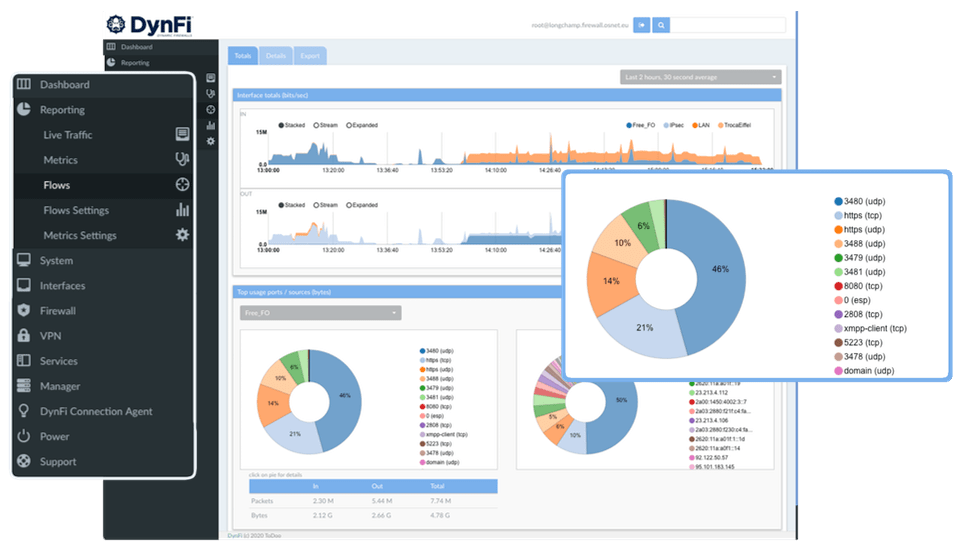Click the Flows lifebuoy icon
The width and height of the screenshot is (960, 552).
point(182,184)
